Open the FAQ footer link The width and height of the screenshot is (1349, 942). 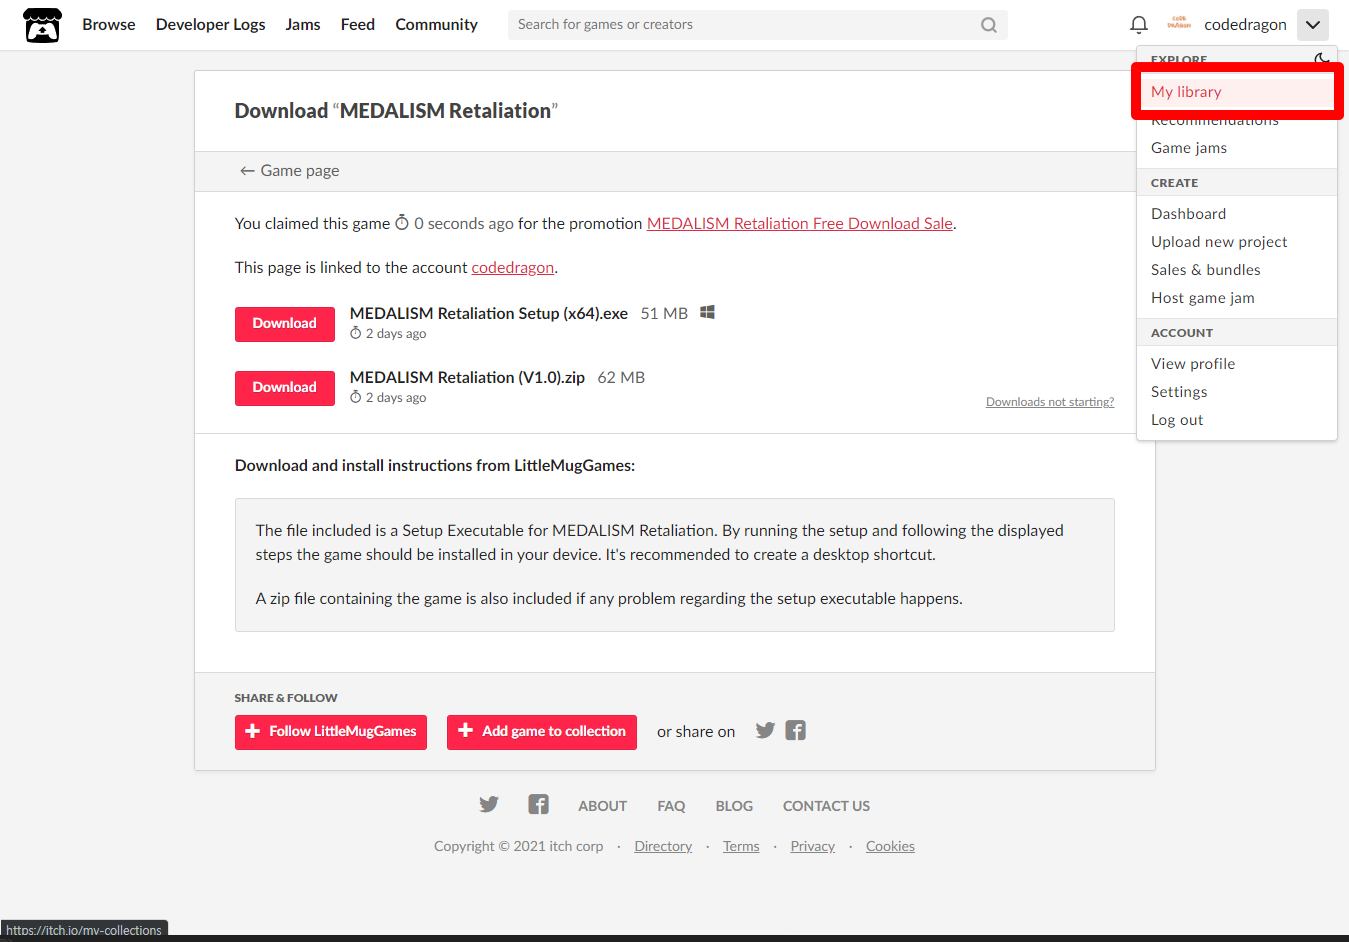coord(671,806)
